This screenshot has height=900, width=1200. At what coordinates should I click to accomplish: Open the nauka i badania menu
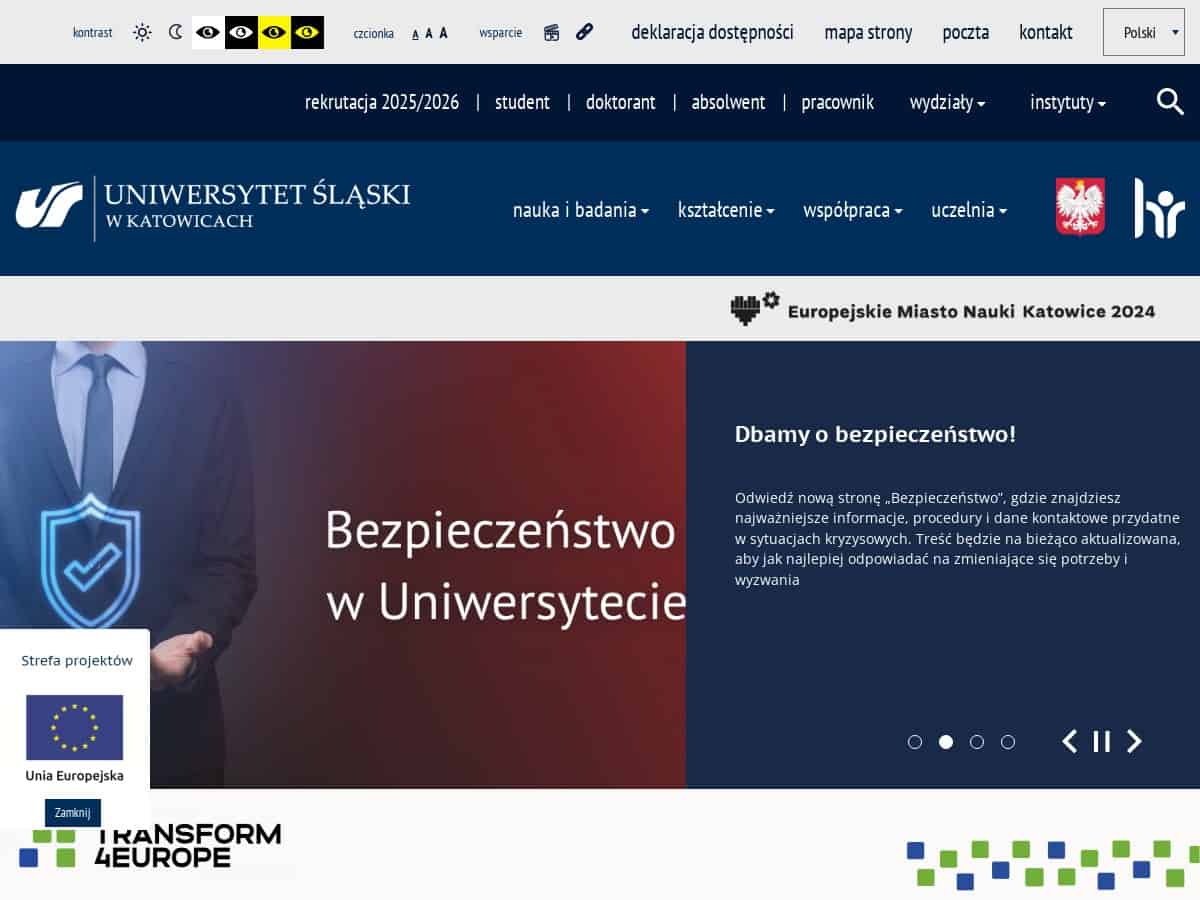click(581, 210)
